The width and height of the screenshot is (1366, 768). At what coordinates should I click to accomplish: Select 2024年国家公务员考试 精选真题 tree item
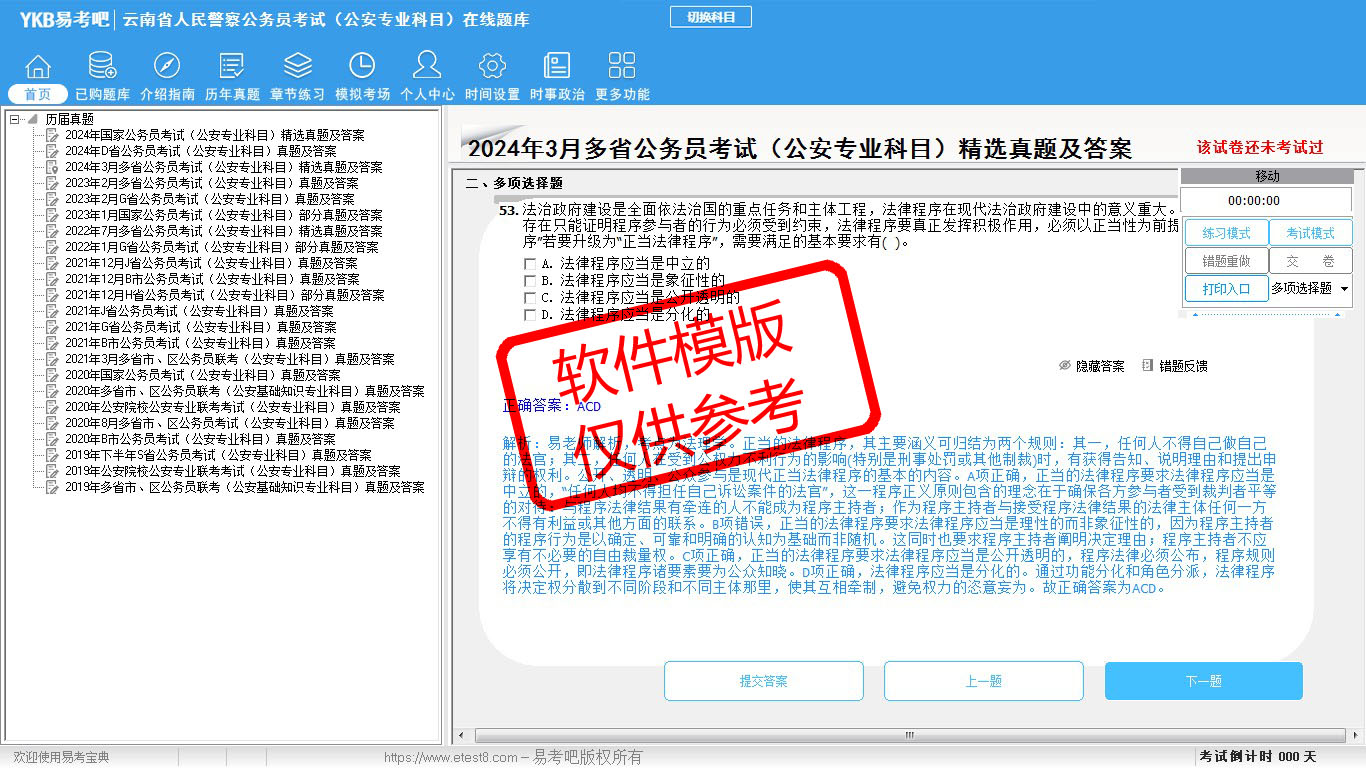214,135
